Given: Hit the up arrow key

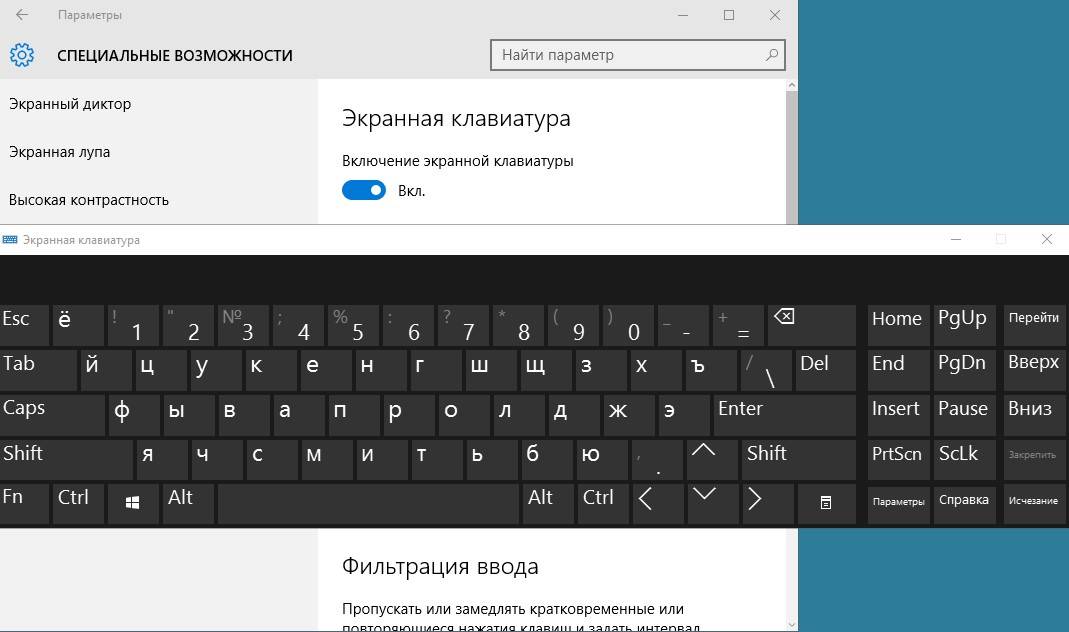Looking at the screenshot, I should tap(712, 460).
